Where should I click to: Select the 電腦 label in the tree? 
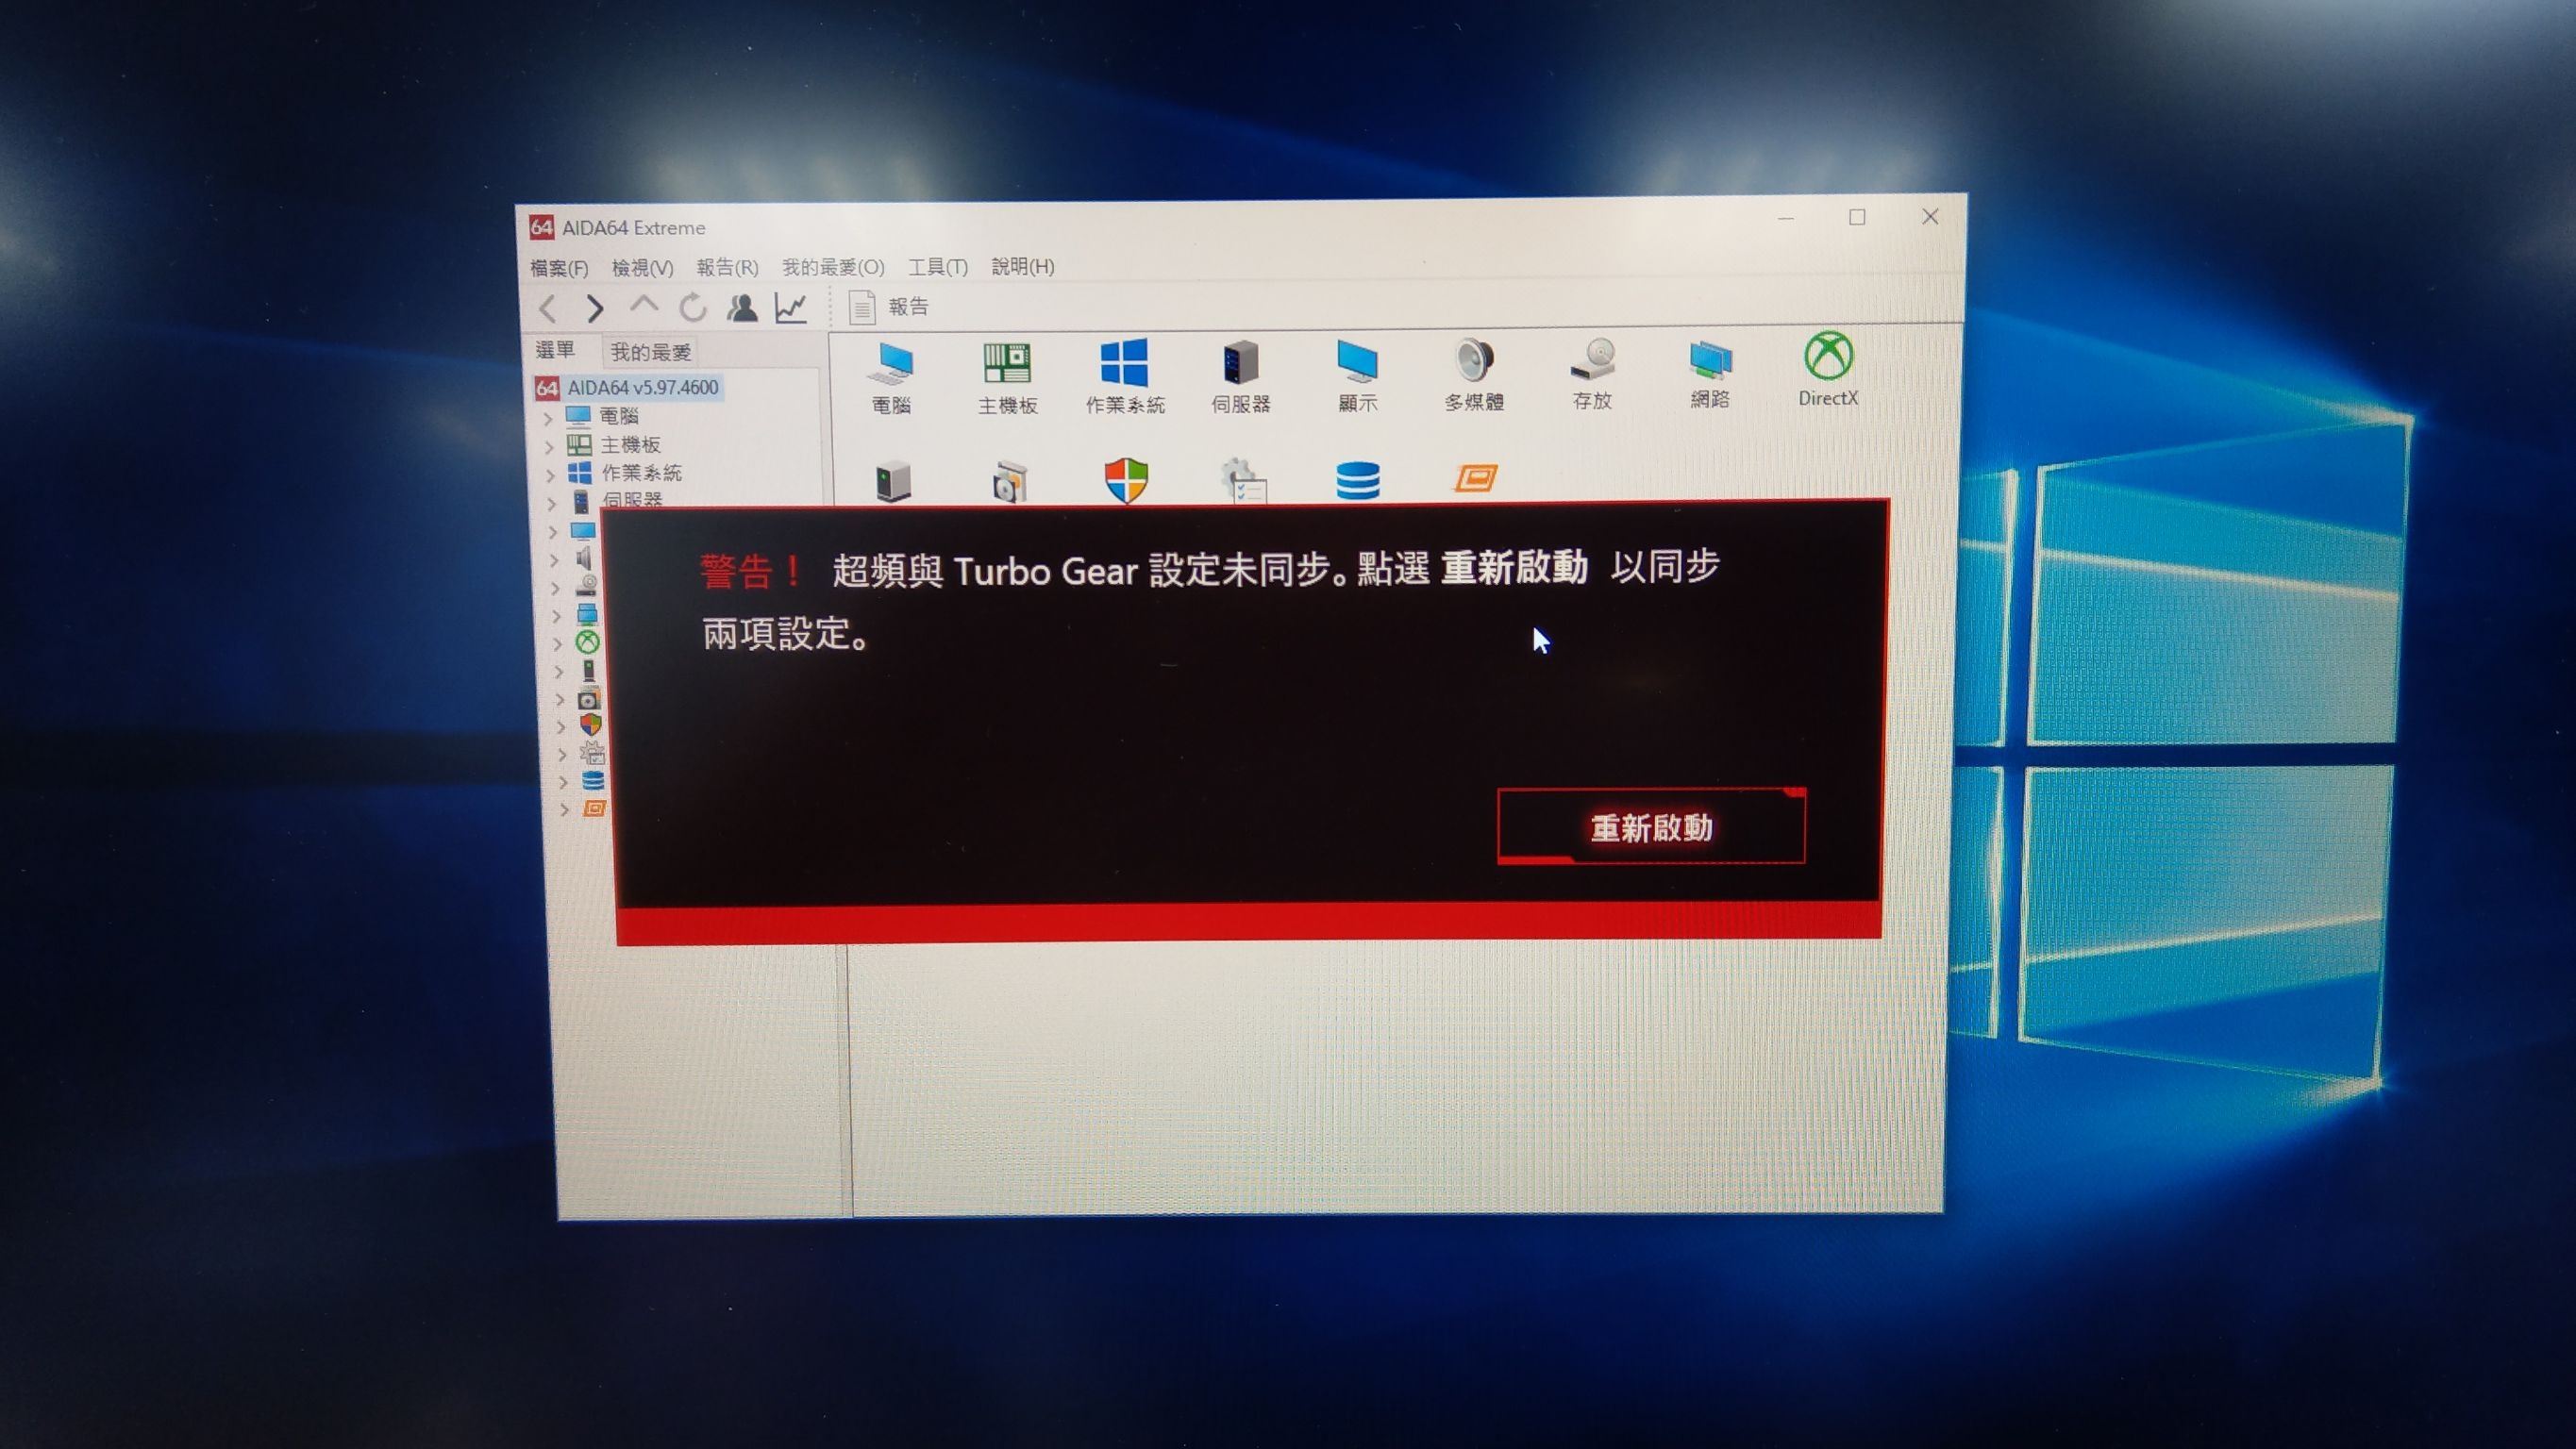coord(618,416)
